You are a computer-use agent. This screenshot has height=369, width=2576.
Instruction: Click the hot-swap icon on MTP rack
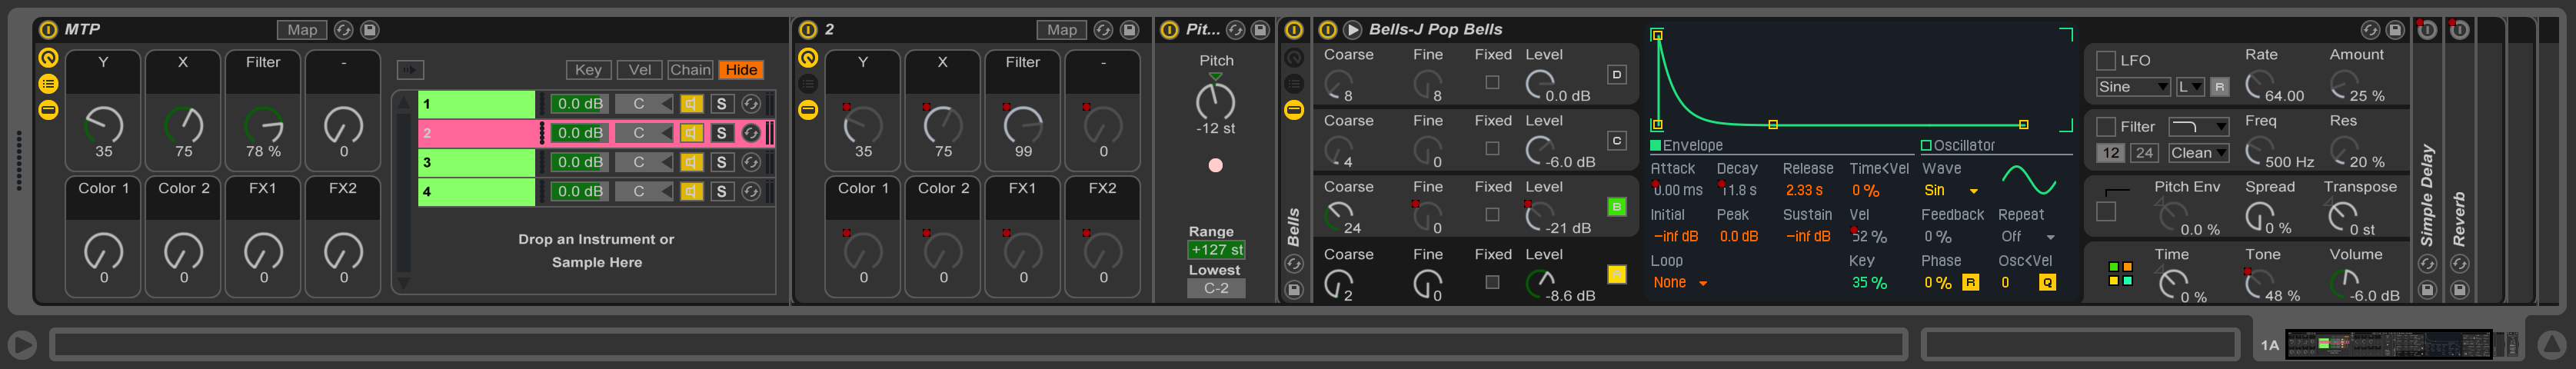click(343, 30)
